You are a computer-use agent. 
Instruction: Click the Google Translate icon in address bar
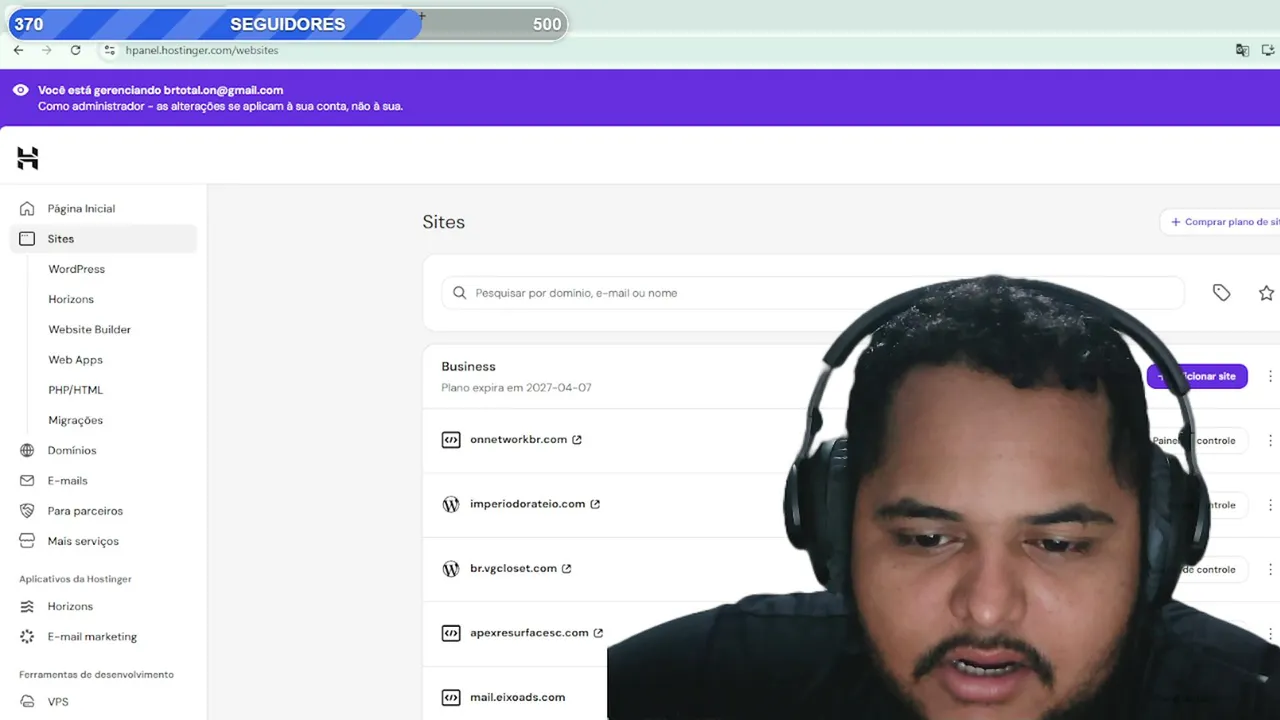point(1242,50)
